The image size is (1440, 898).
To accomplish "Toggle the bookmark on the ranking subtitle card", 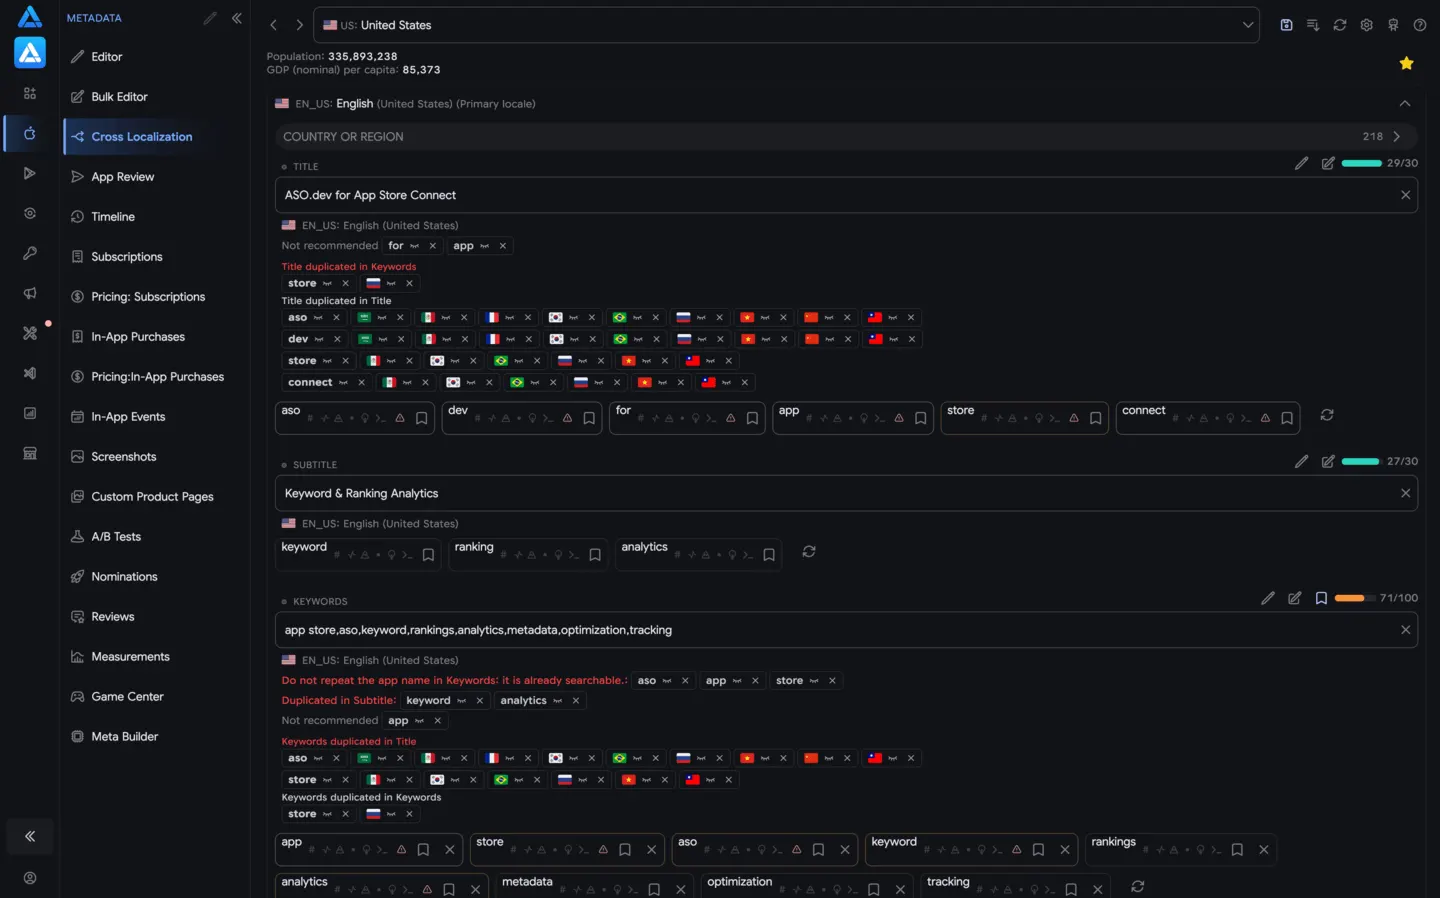I will click(x=595, y=555).
